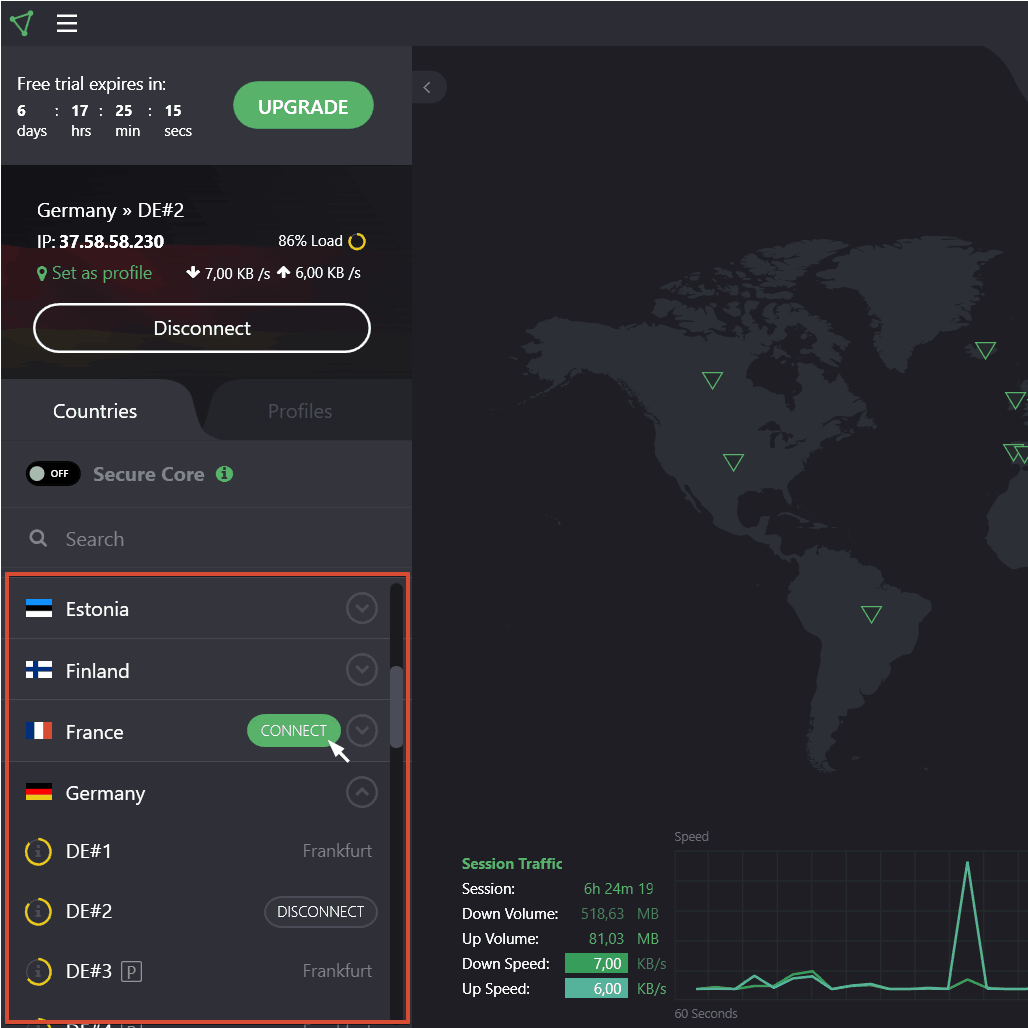Open the Secure Core info icon
The height and width of the screenshot is (1028, 1028).
pyautogui.click(x=224, y=473)
